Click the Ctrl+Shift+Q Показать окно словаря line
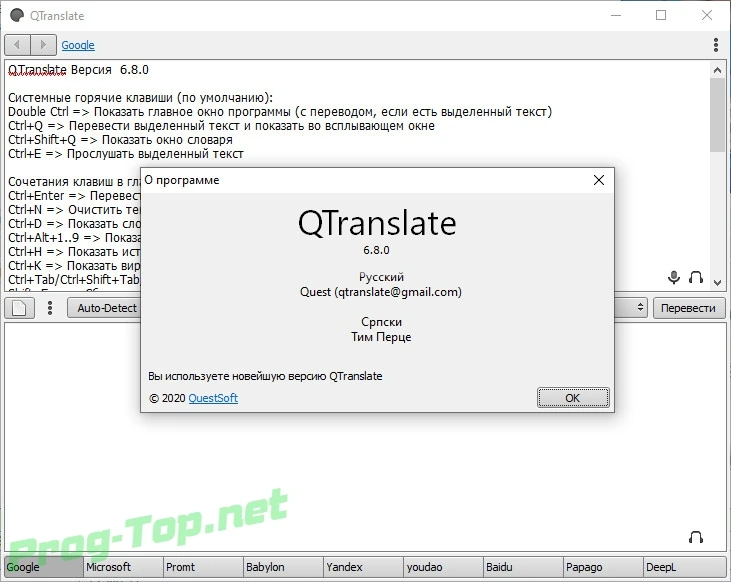 [x=120, y=140]
